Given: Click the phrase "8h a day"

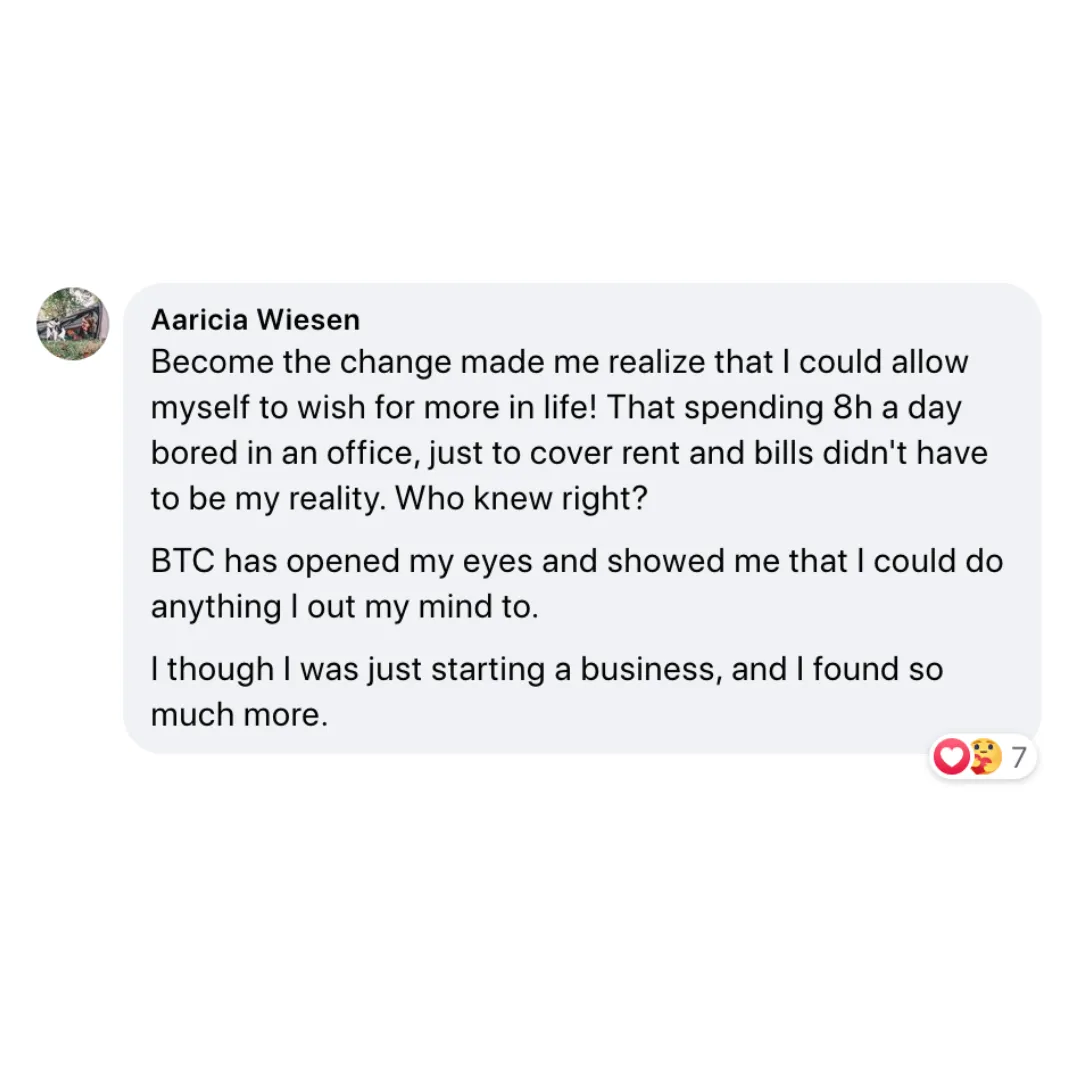Looking at the screenshot, I should click(897, 408).
